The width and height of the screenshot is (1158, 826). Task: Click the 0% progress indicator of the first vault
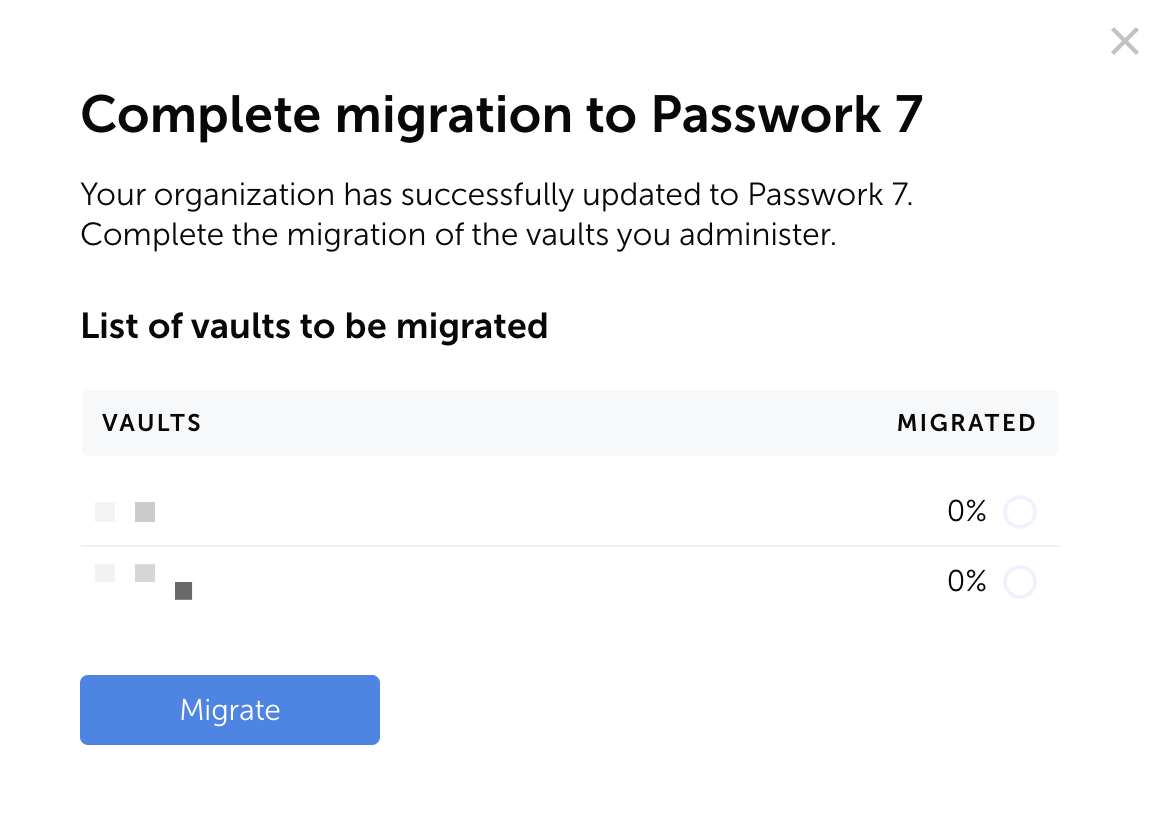966,512
